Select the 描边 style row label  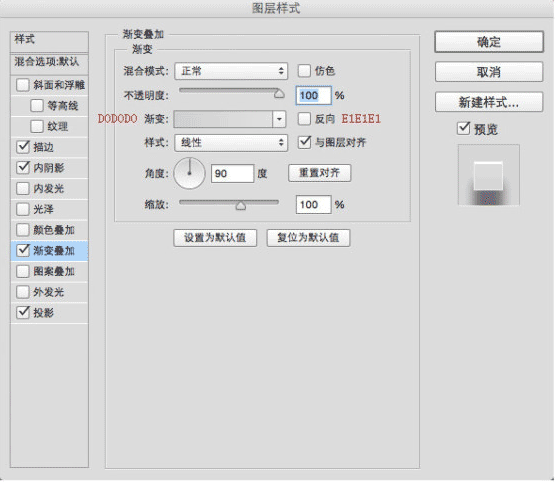(x=43, y=147)
